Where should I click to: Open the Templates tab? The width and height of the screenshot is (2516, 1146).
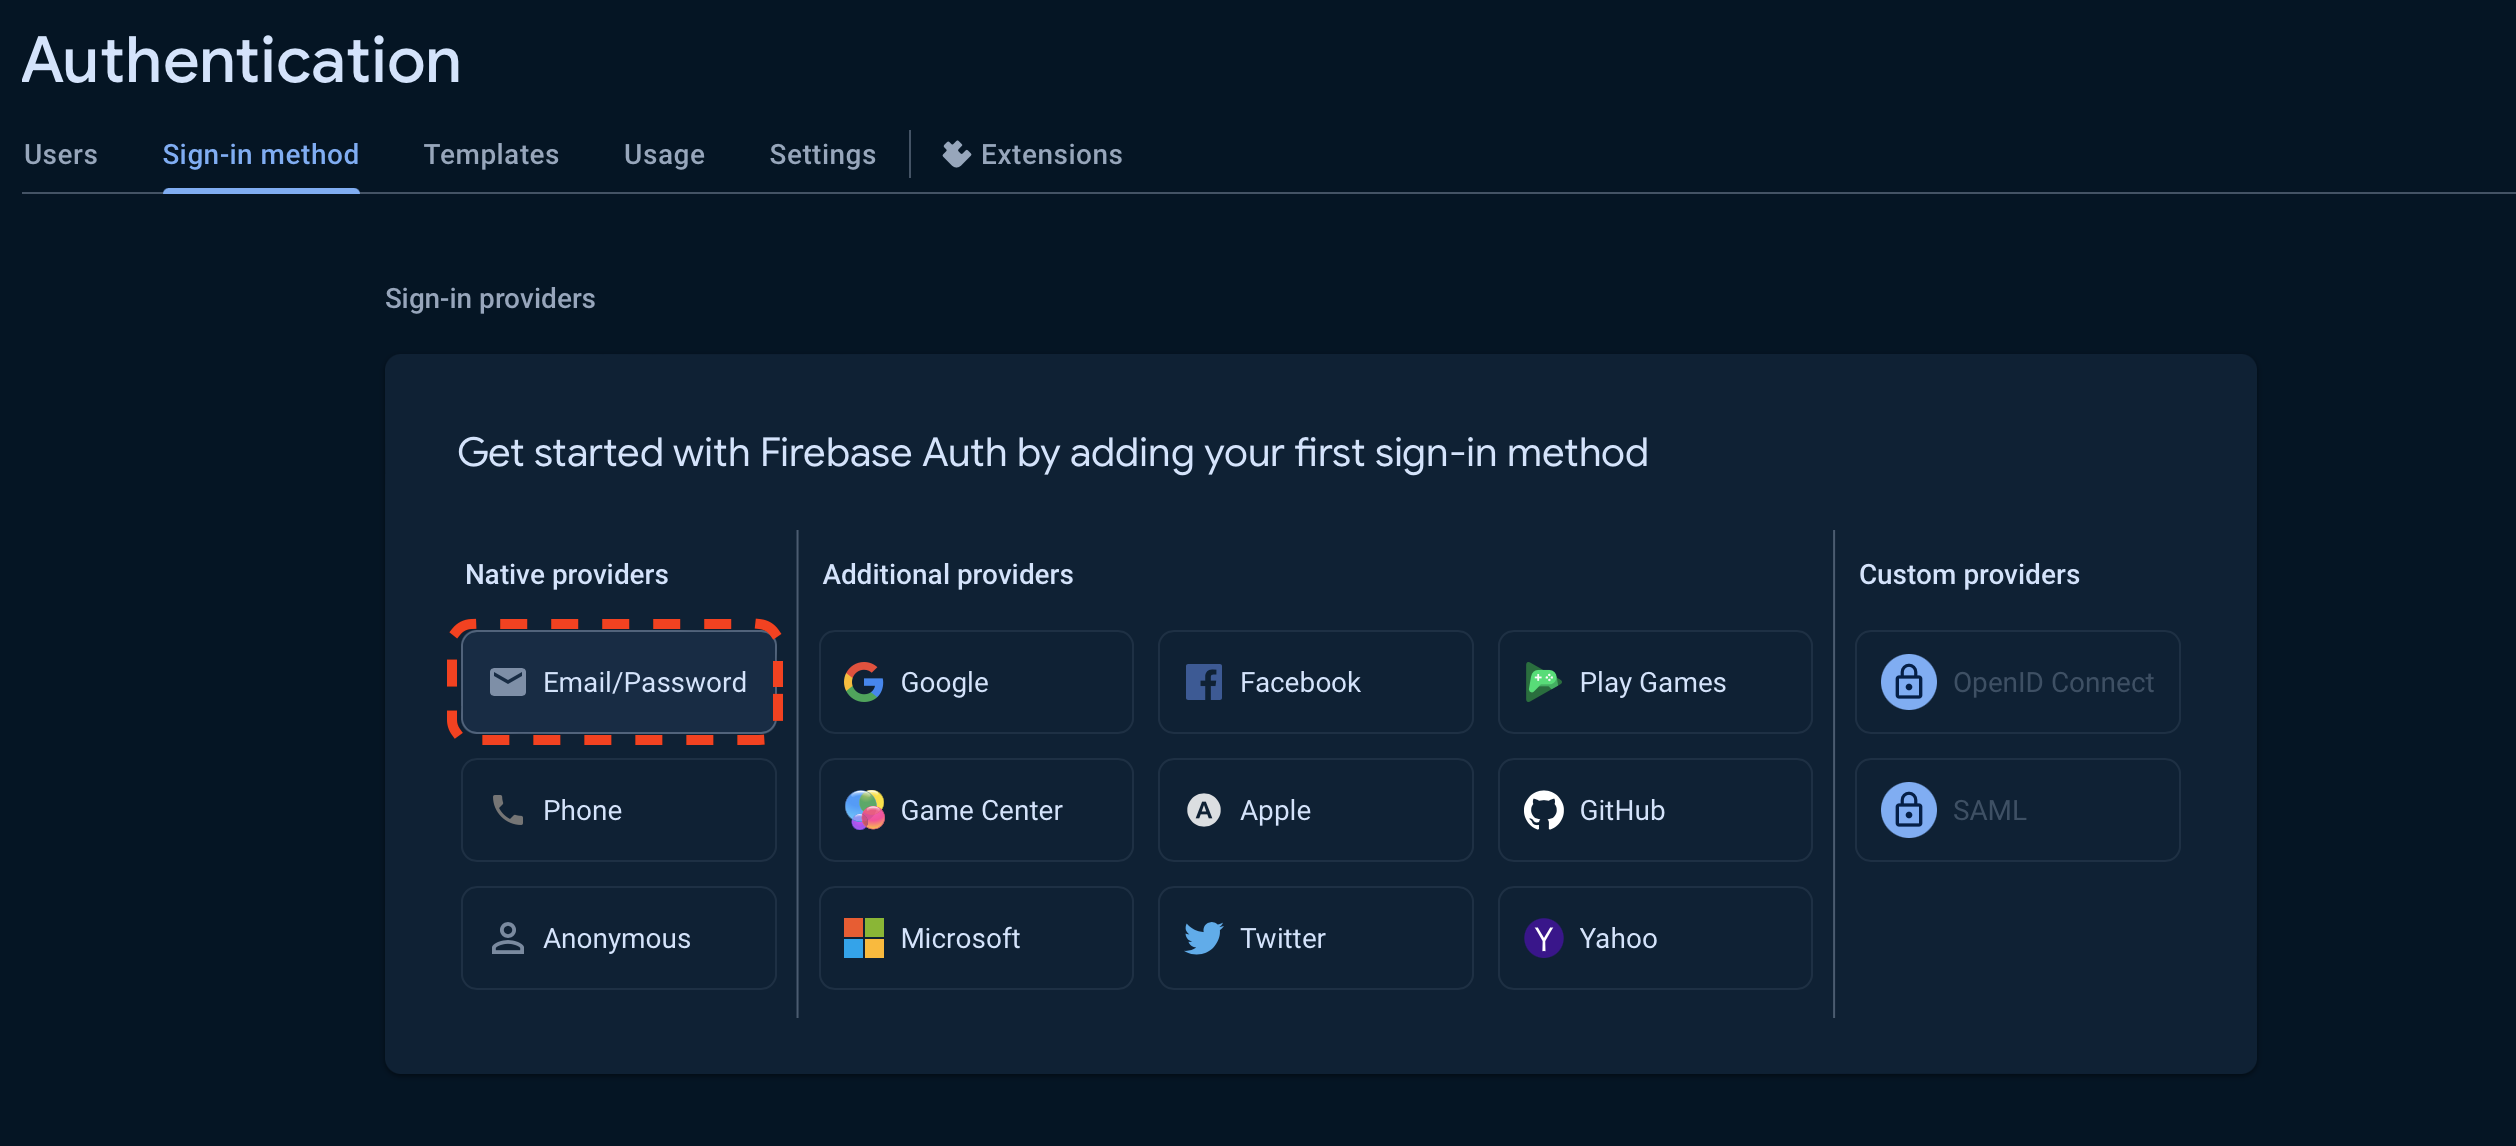pos(491,154)
